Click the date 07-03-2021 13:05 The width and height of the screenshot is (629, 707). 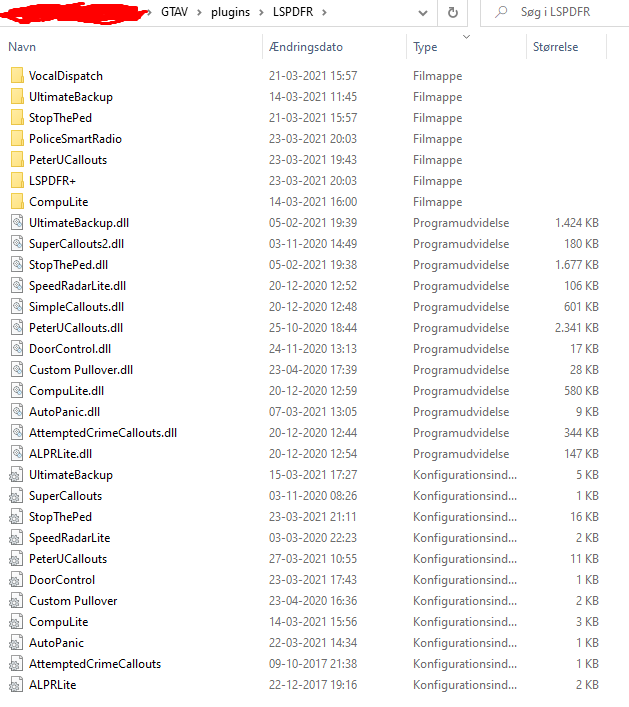[x=313, y=412]
